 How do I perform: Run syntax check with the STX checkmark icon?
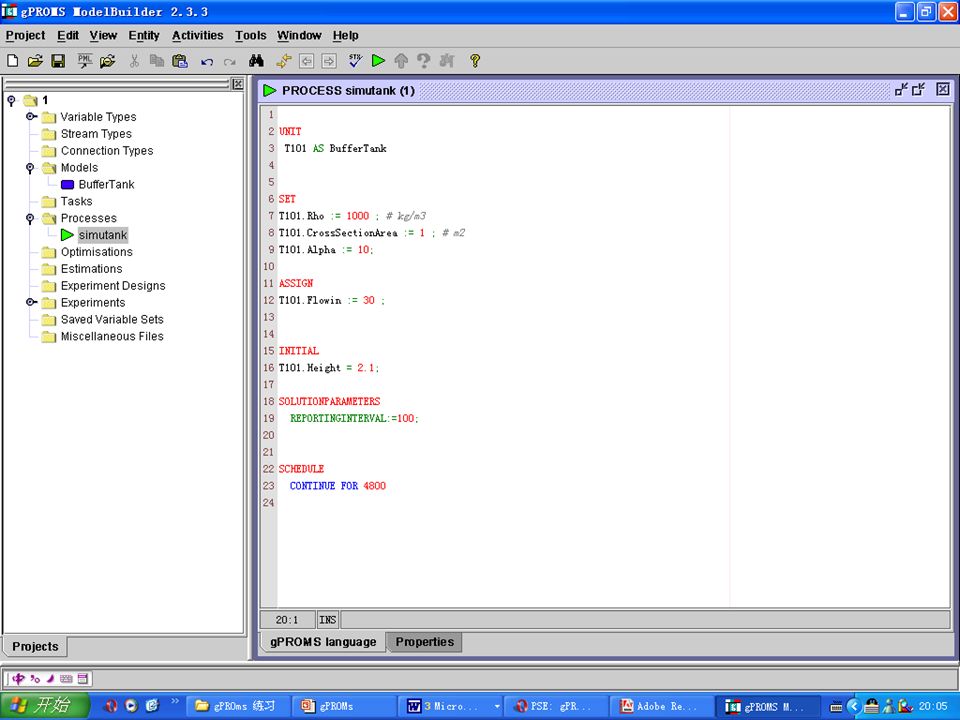(x=355, y=61)
